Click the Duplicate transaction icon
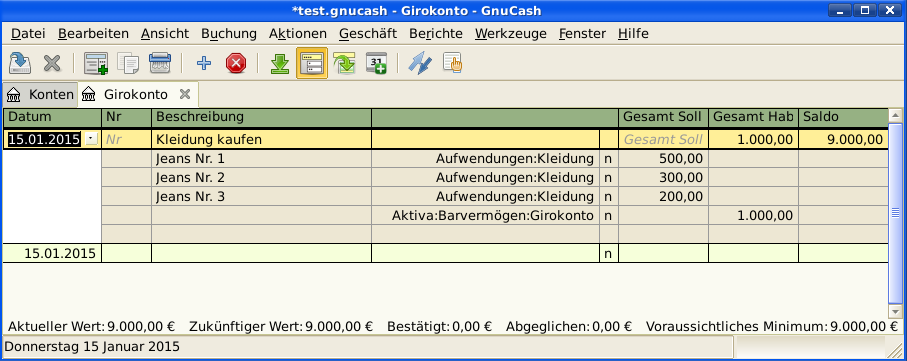Viewport: 907px width, 361px height. coord(128,63)
